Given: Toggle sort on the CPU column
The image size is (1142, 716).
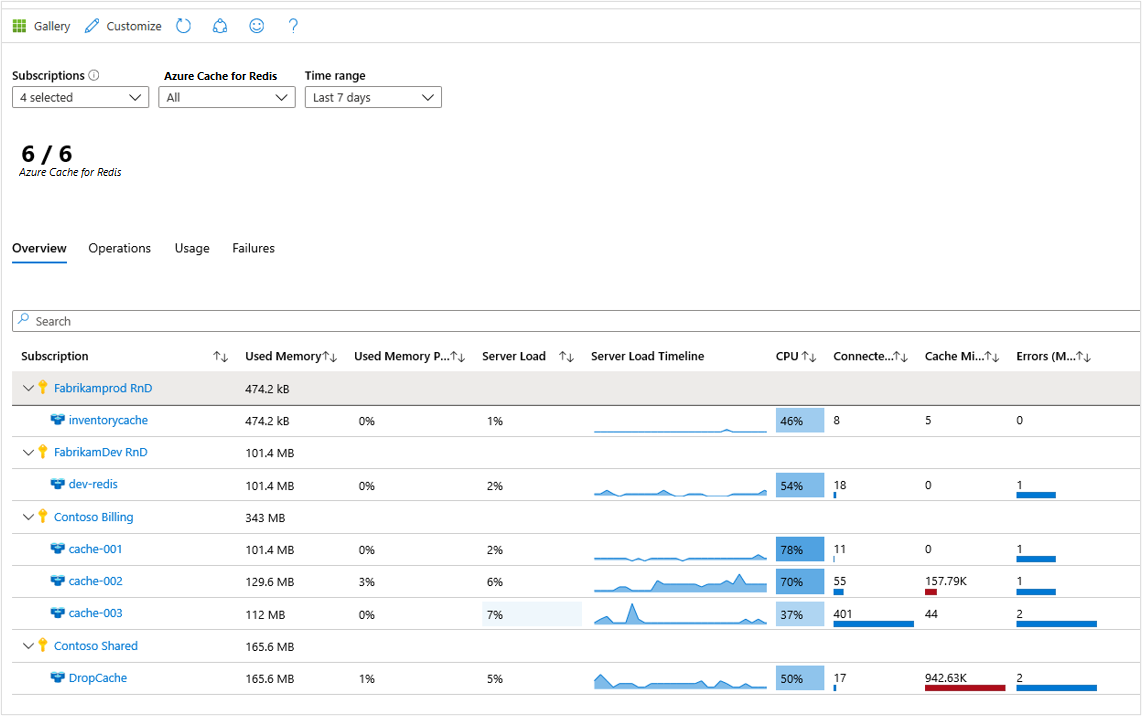Looking at the screenshot, I should click(x=809, y=356).
